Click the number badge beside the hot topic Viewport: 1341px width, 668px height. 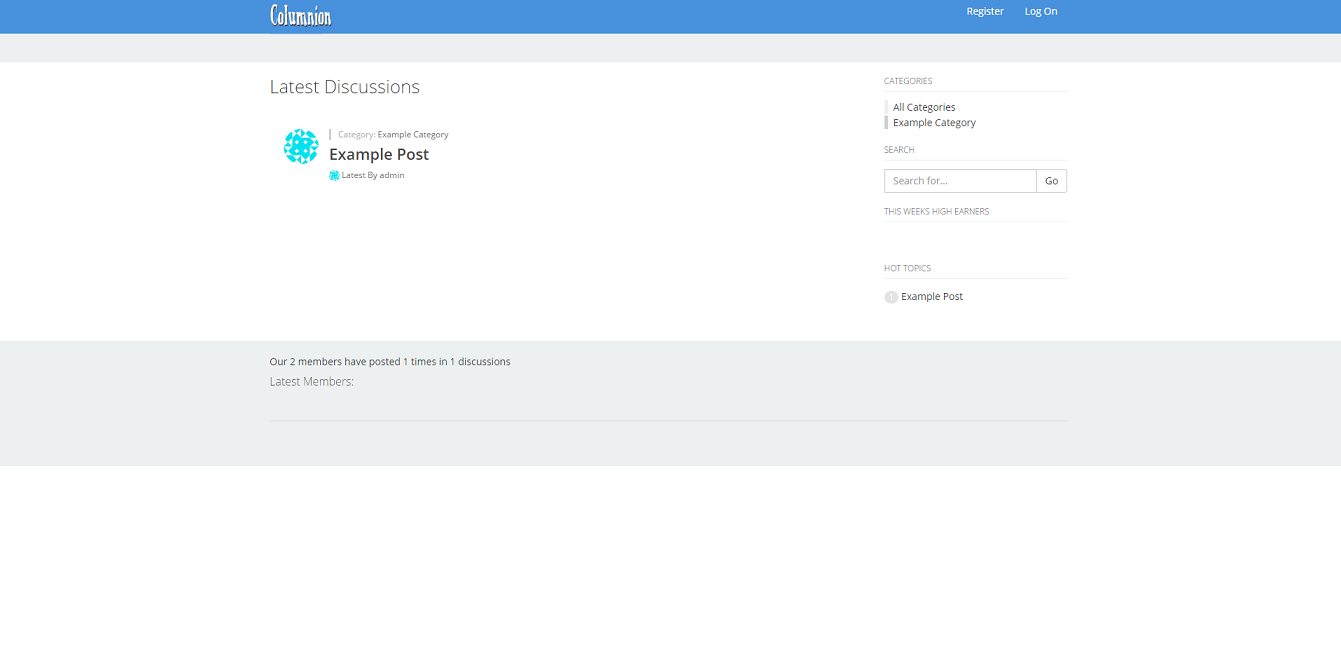[x=891, y=297]
